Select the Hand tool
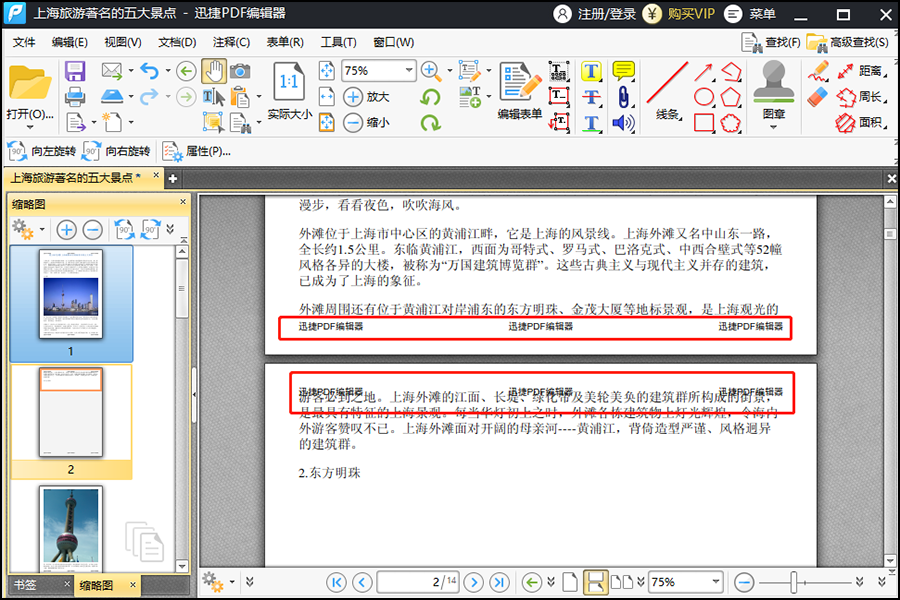 [214, 71]
